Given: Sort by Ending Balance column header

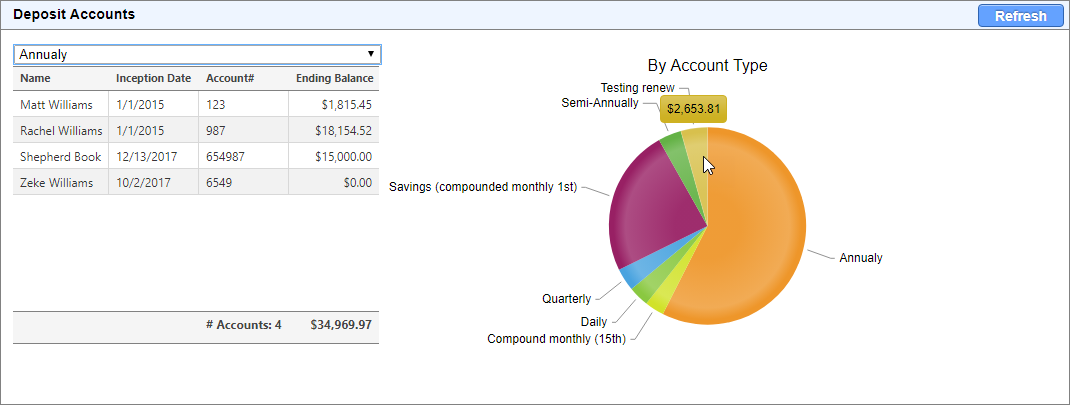Looking at the screenshot, I should pos(334,78).
